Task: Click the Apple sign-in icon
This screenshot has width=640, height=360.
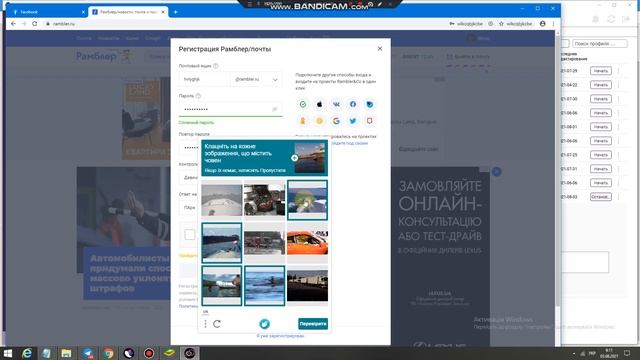Action: coord(320,104)
